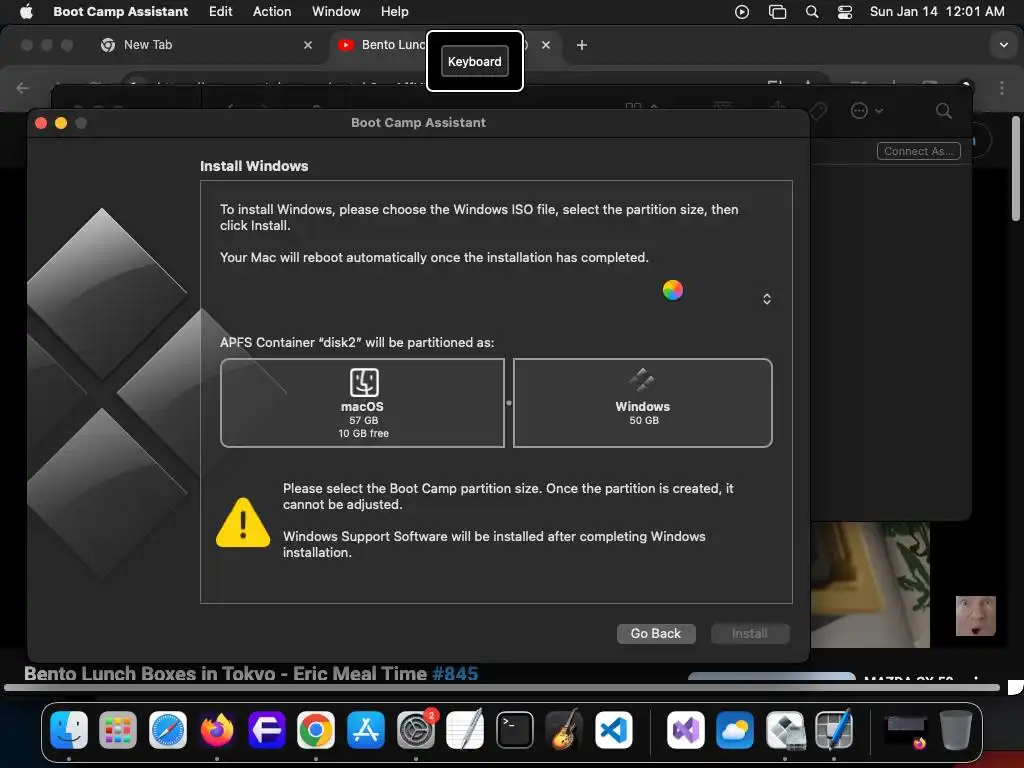Image resolution: width=1024 pixels, height=768 pixels.
Task: Select the macOS partition box
Action: tap(362, 402)
